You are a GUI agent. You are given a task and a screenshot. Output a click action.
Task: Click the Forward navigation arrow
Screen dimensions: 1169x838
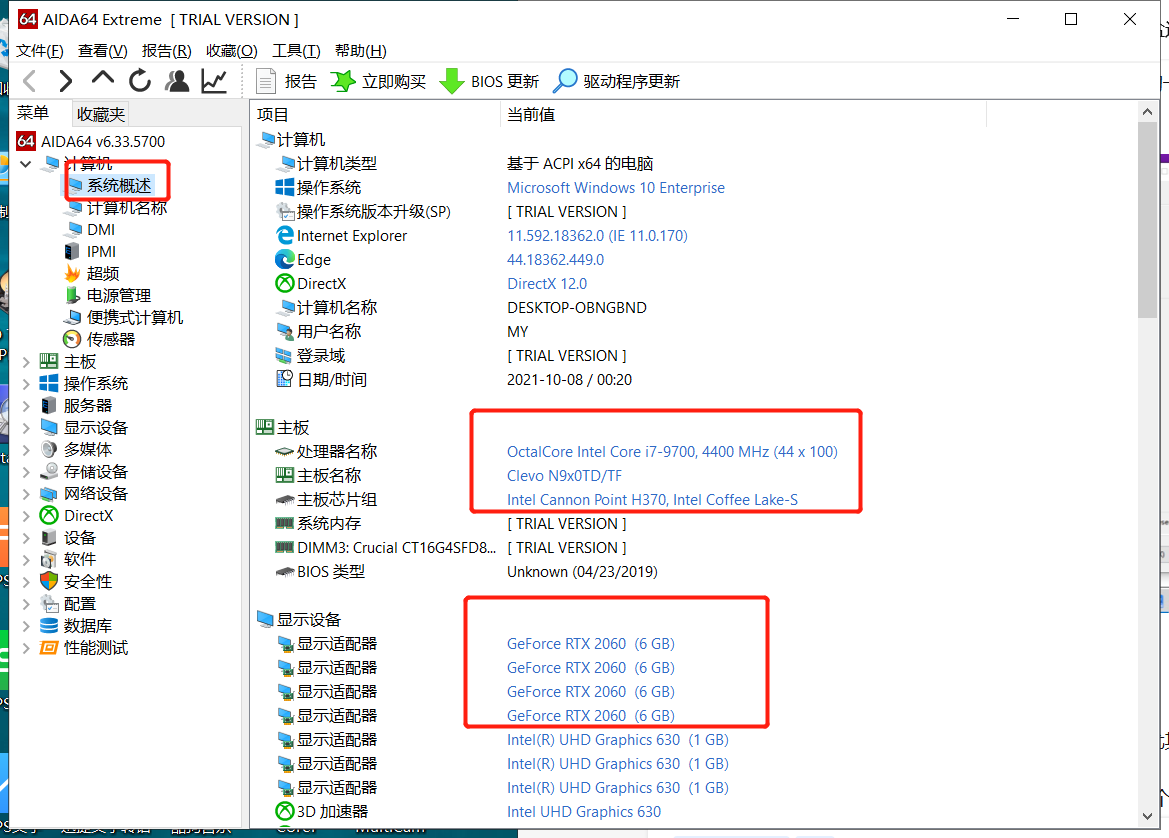pyautogui.click(x=66, y=81)
